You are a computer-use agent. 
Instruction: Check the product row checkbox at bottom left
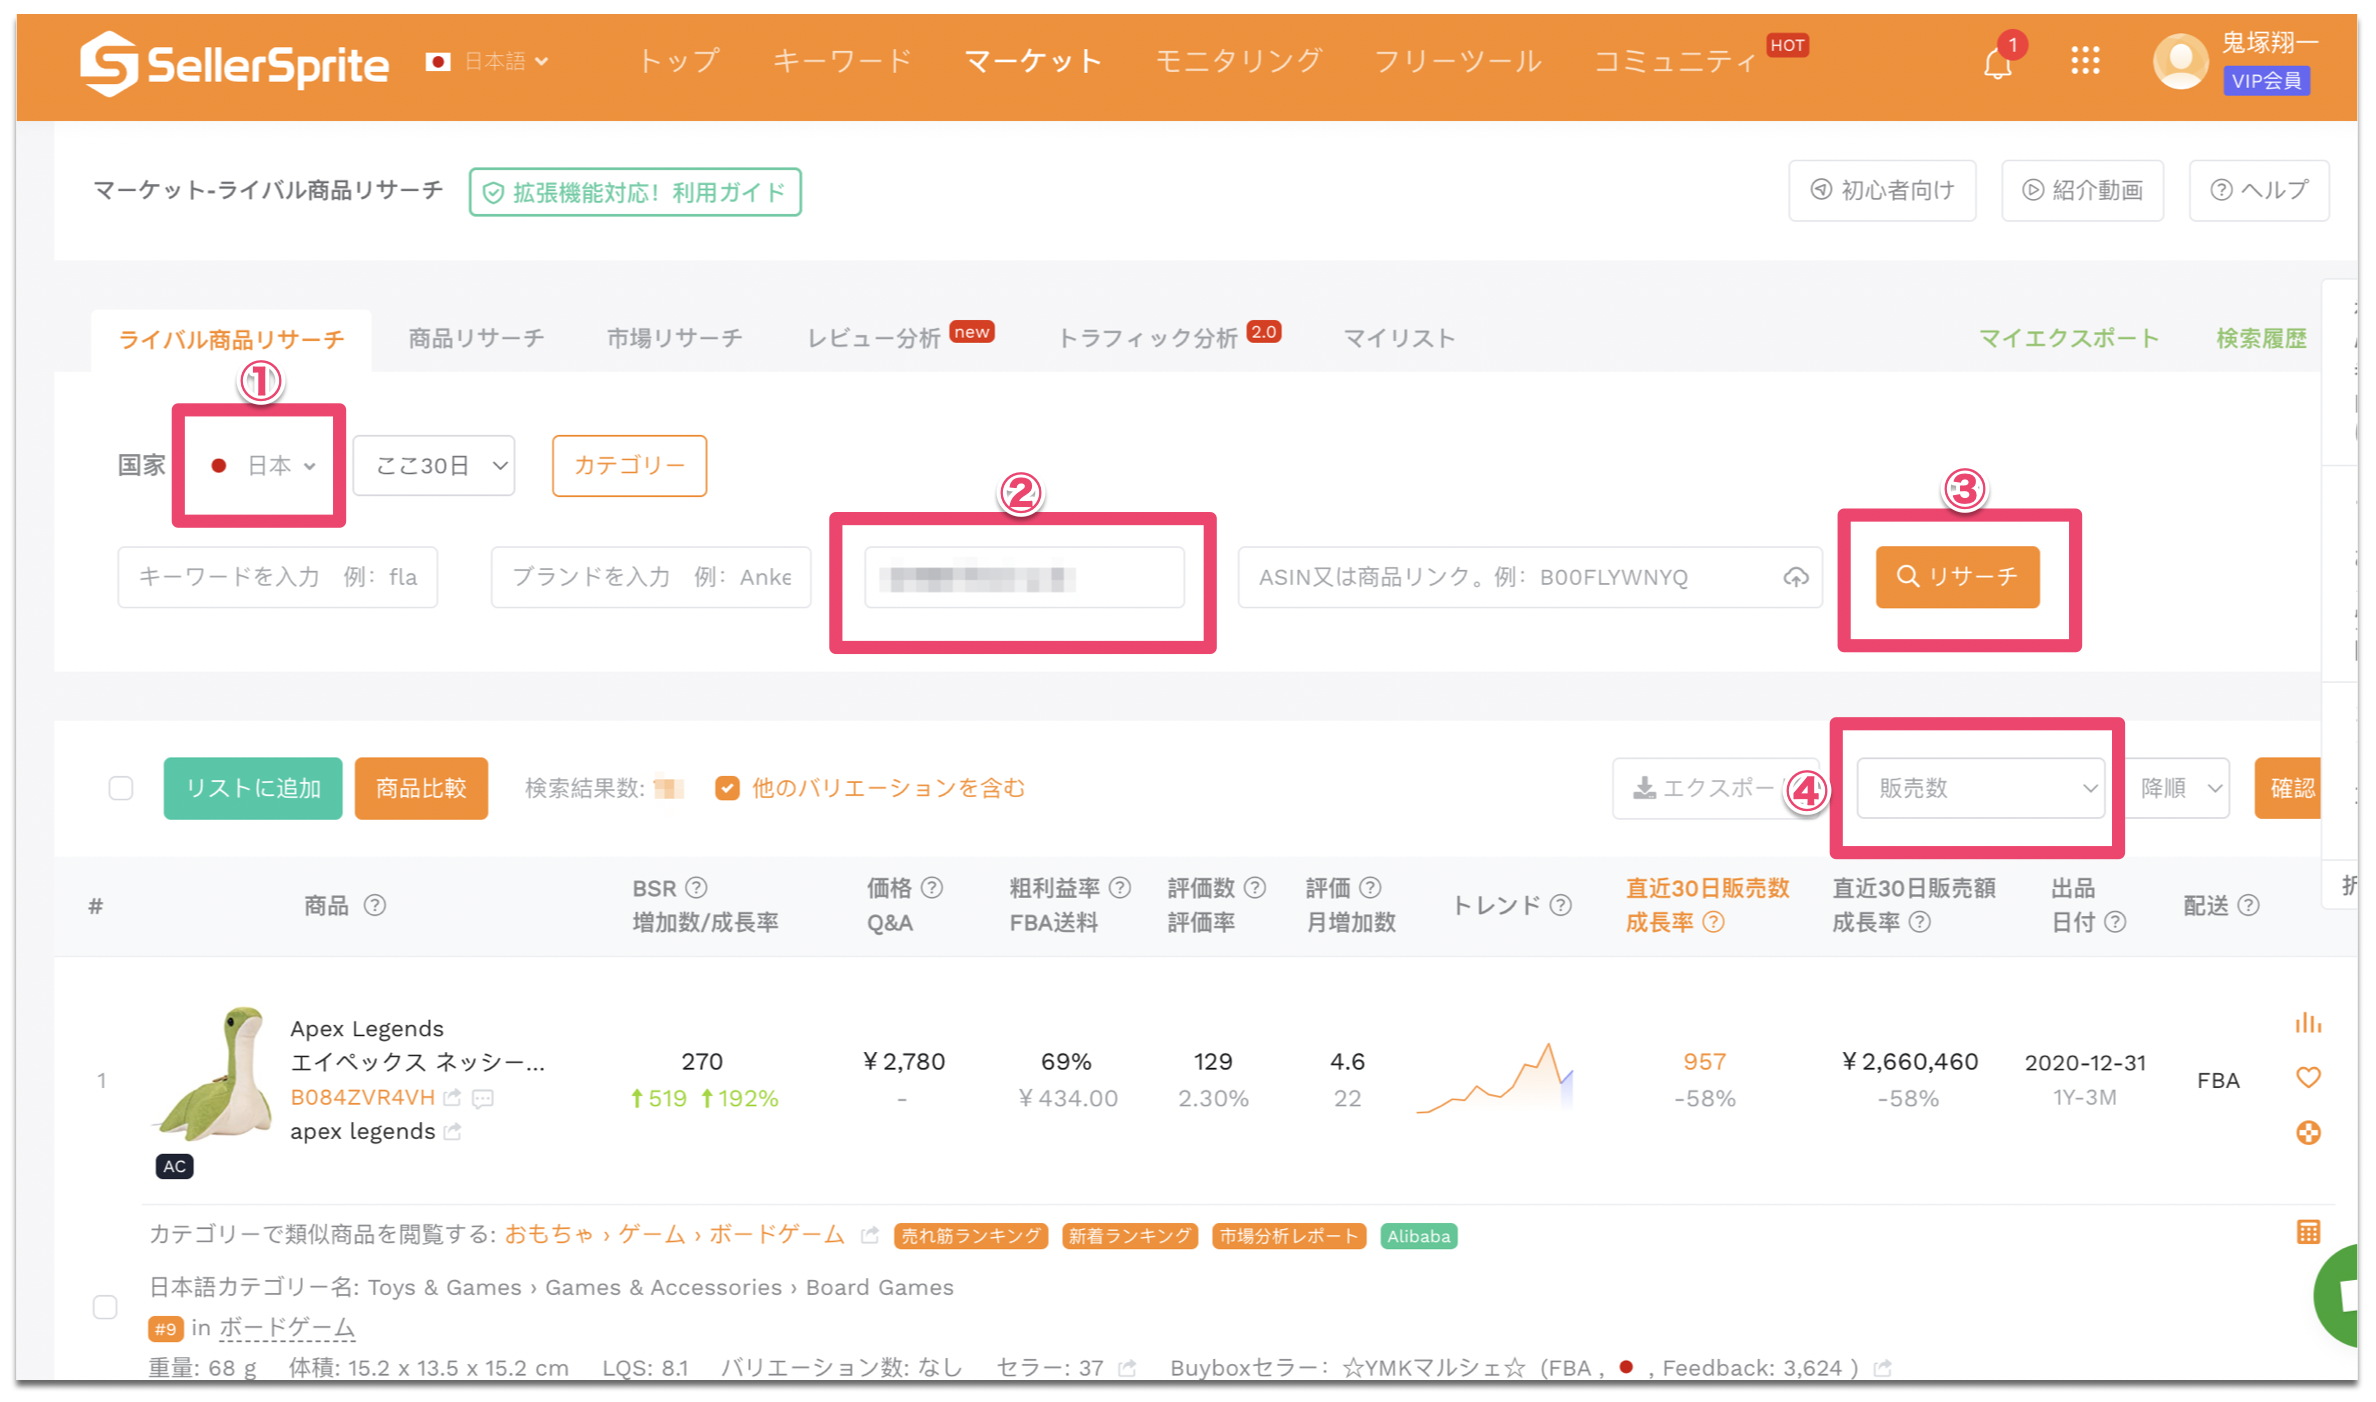point(105,1307)
